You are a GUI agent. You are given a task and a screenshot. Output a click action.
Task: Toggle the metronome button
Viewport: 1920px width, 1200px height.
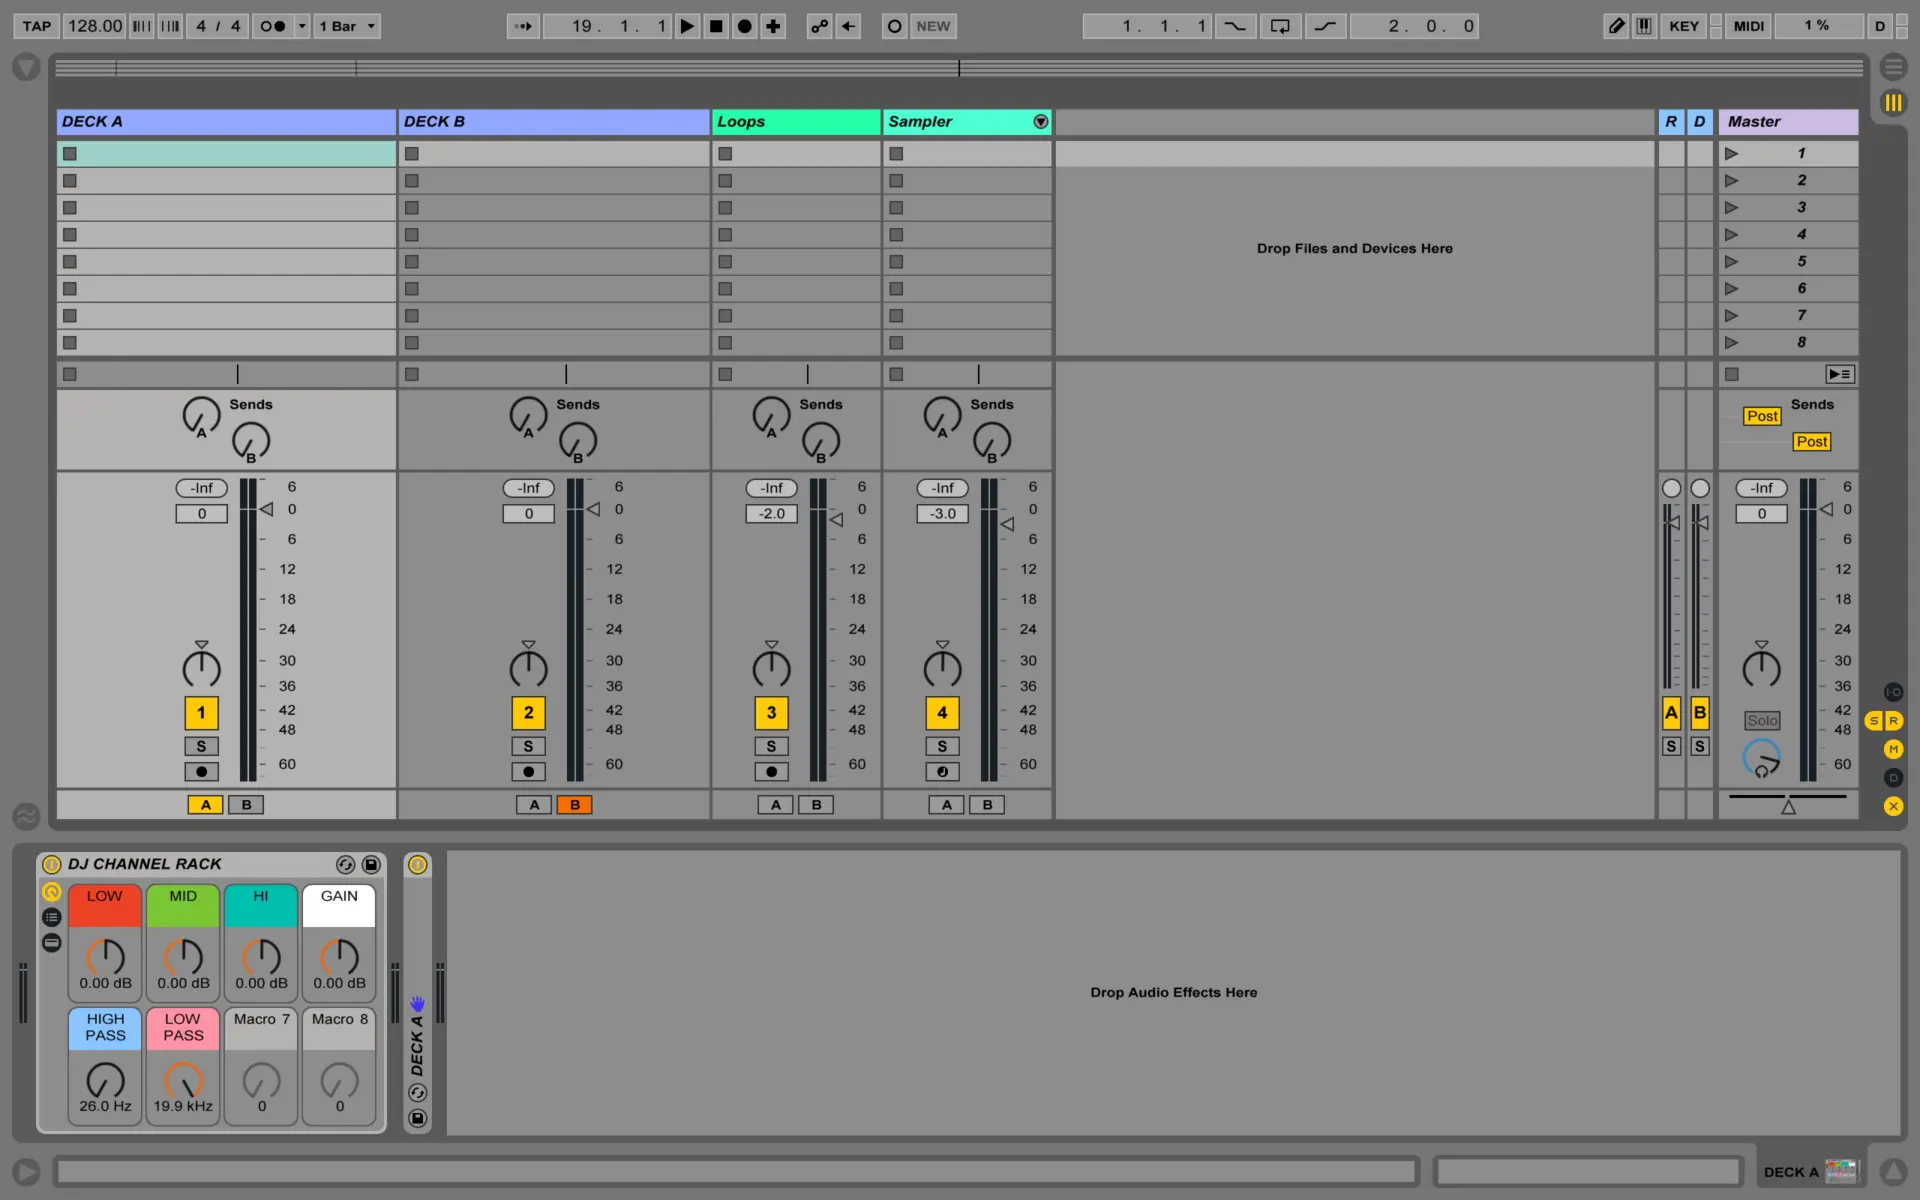(x=273, y=26)
